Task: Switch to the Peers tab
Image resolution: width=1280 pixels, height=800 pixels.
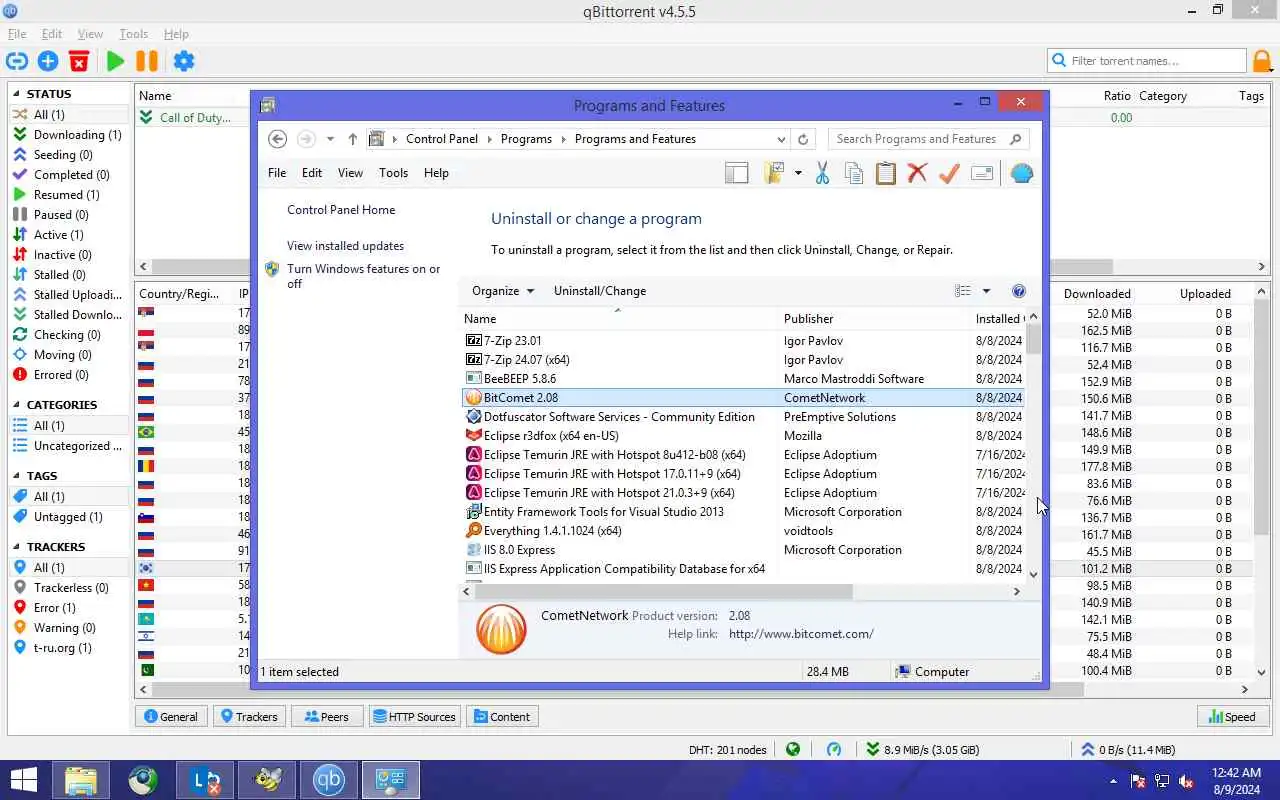Action: (x=327, y=716)
